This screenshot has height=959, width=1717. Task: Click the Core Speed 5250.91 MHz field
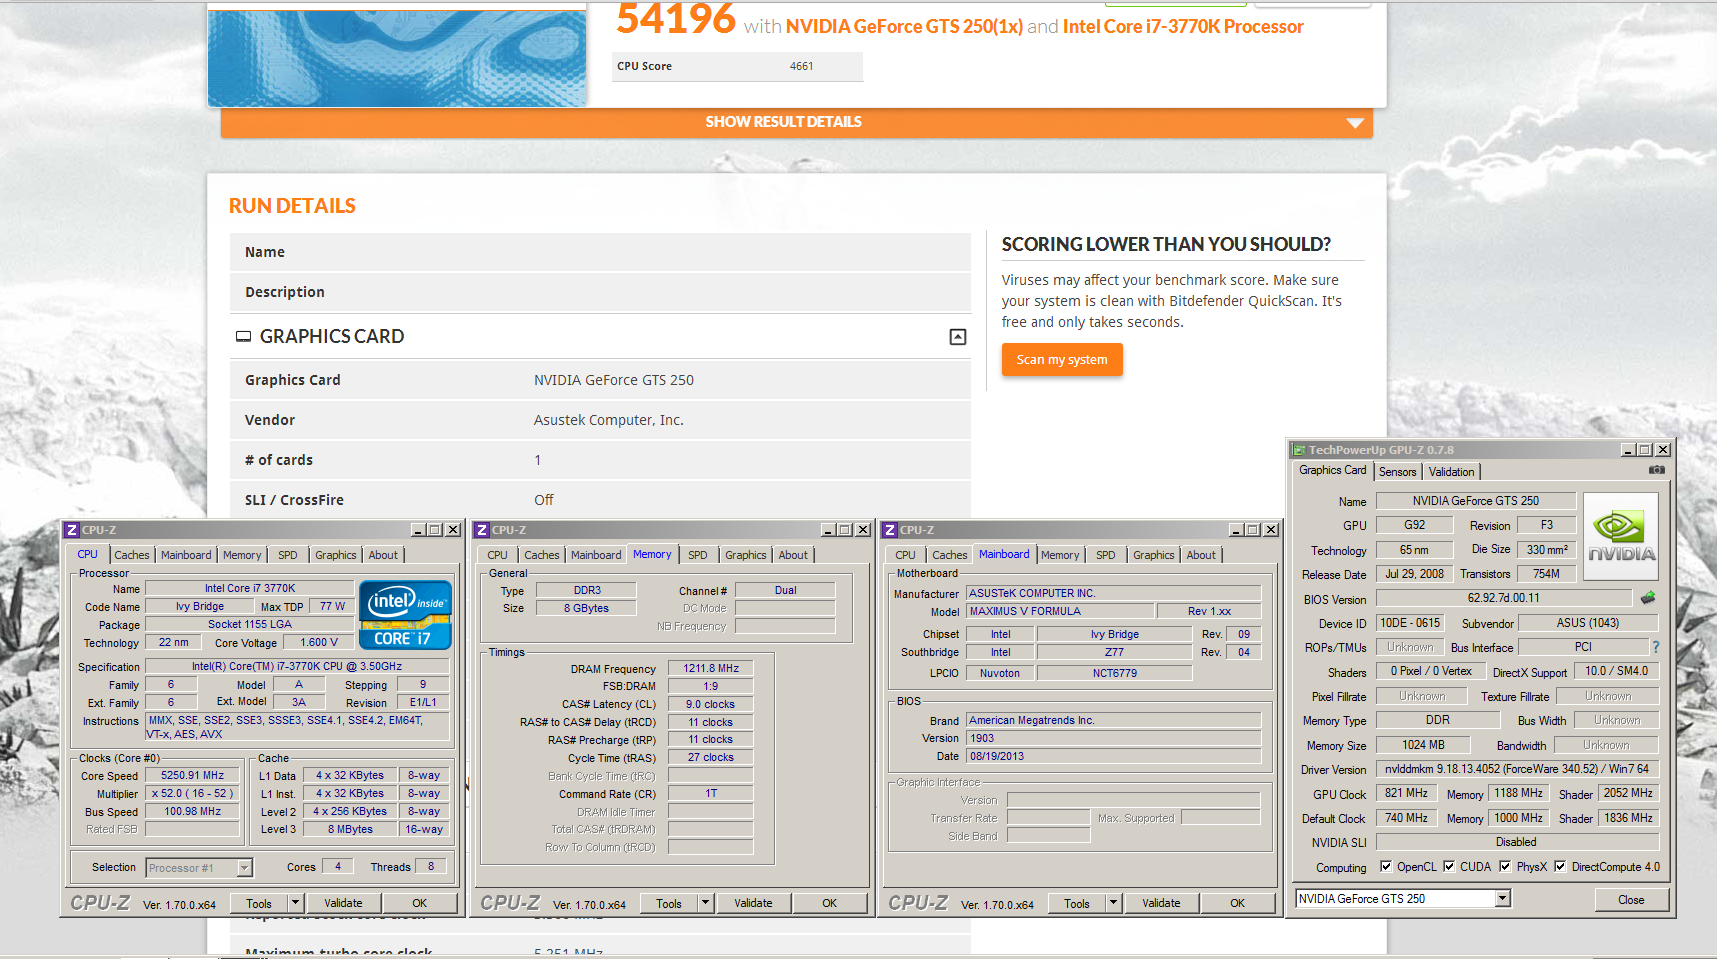(193, 775)
